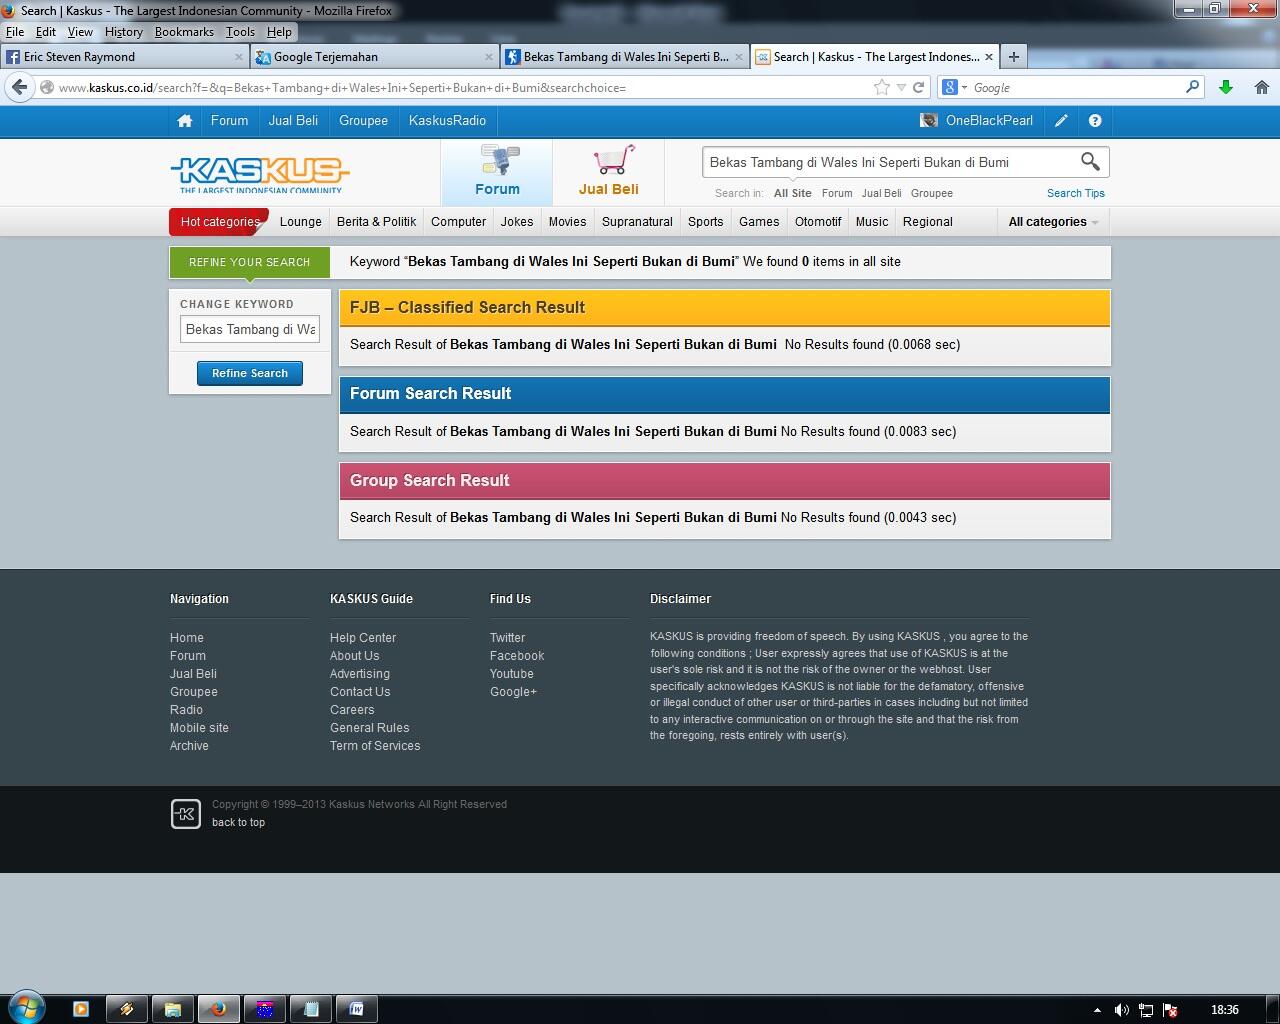Click the taskbar clock 18:36
The width and height of the screenshot is (1280, 1024).
[x=1224, y=1010]
